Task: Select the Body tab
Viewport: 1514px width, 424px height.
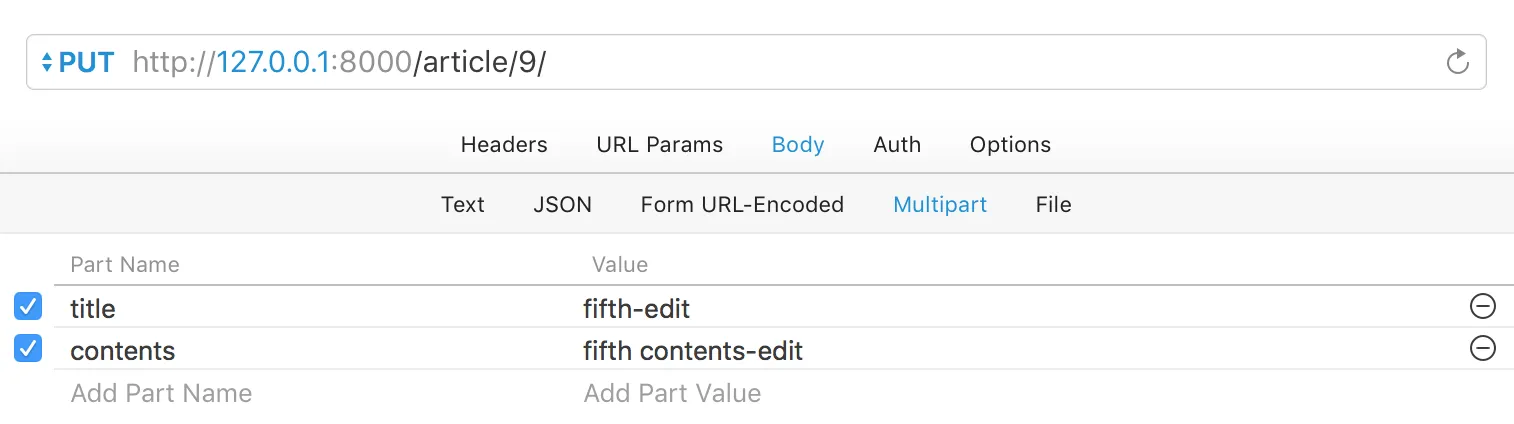Action: pyautogui.click(x=798, y=144)
